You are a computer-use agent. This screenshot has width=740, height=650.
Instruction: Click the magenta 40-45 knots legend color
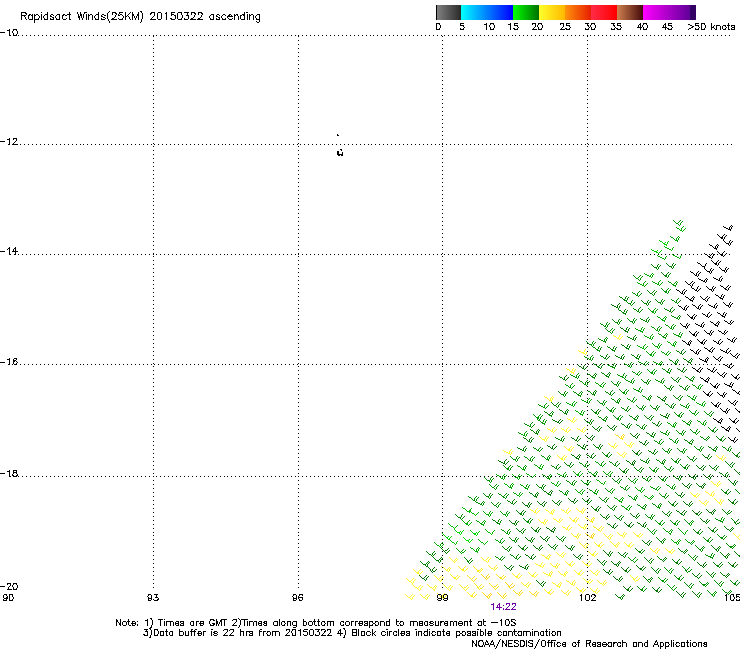(x=656, y=12)
